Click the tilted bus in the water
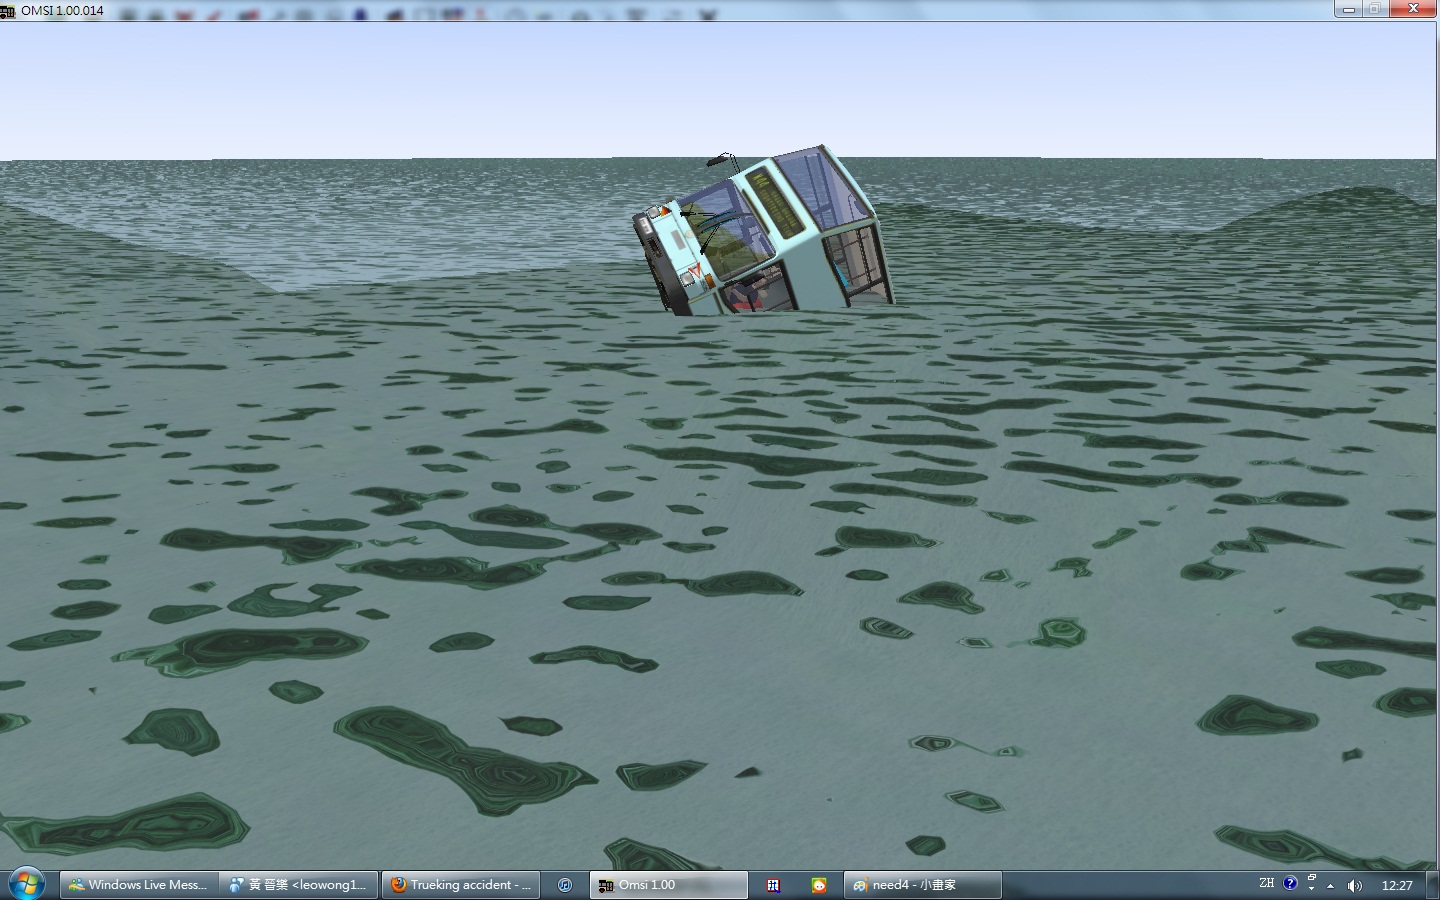 (763, 232)
